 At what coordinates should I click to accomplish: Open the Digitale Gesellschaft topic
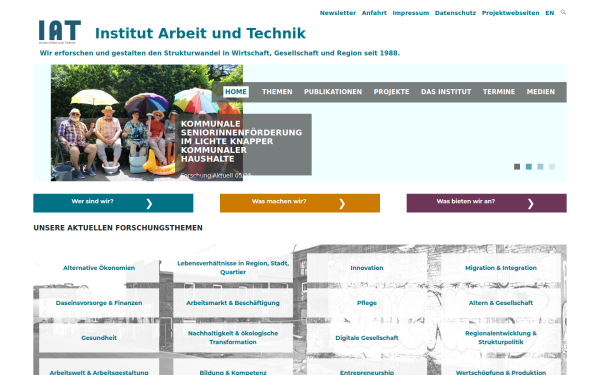point(367,338)
